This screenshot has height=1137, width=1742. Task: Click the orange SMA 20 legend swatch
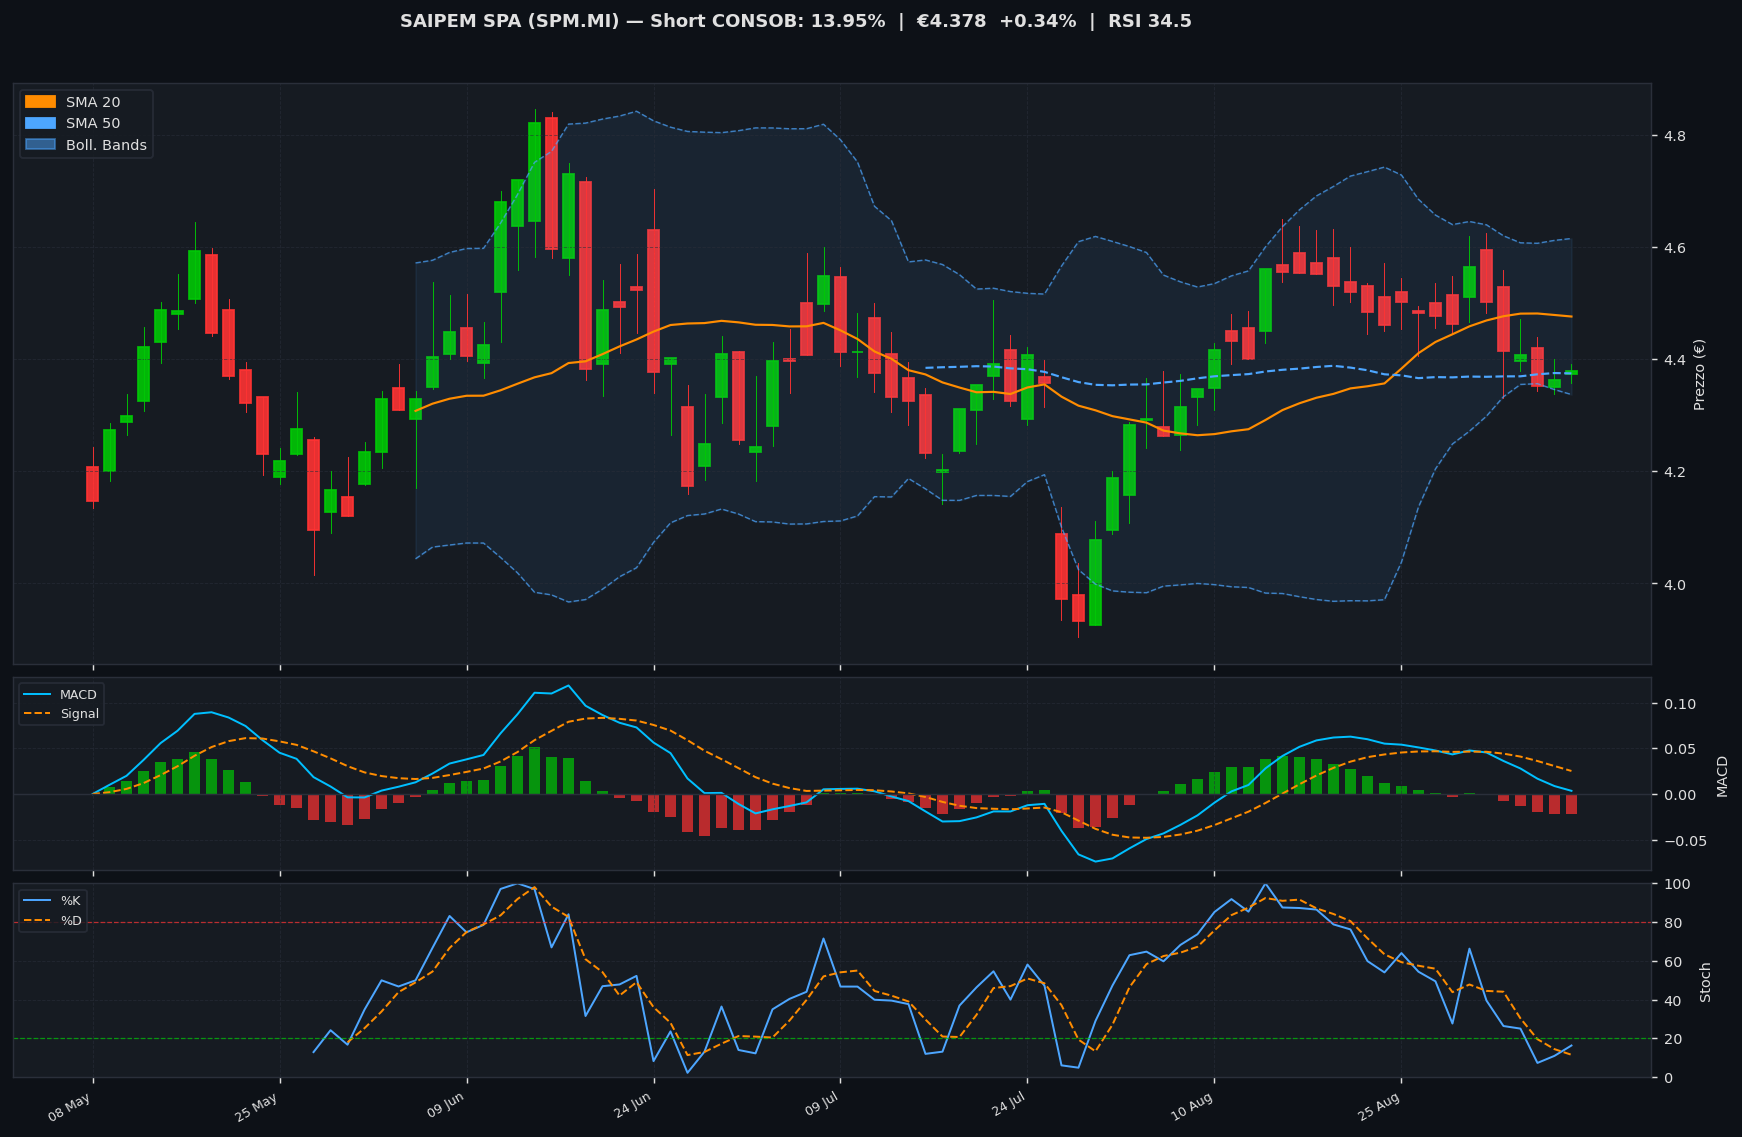coord(40,102)
